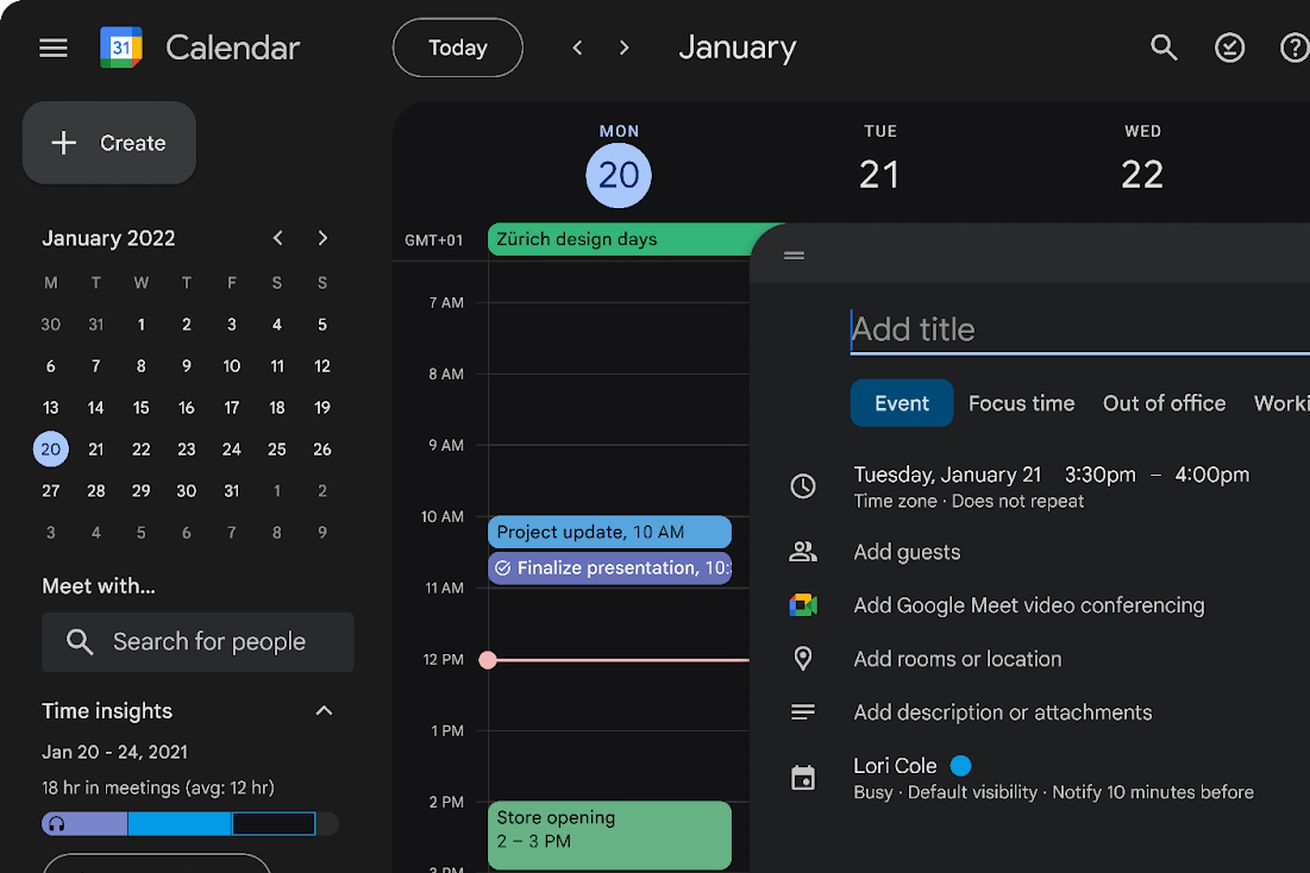Click Lori Cole's blue calendar color dot
This screenshot has width=1310, height=873.
(x=961, y=766)
